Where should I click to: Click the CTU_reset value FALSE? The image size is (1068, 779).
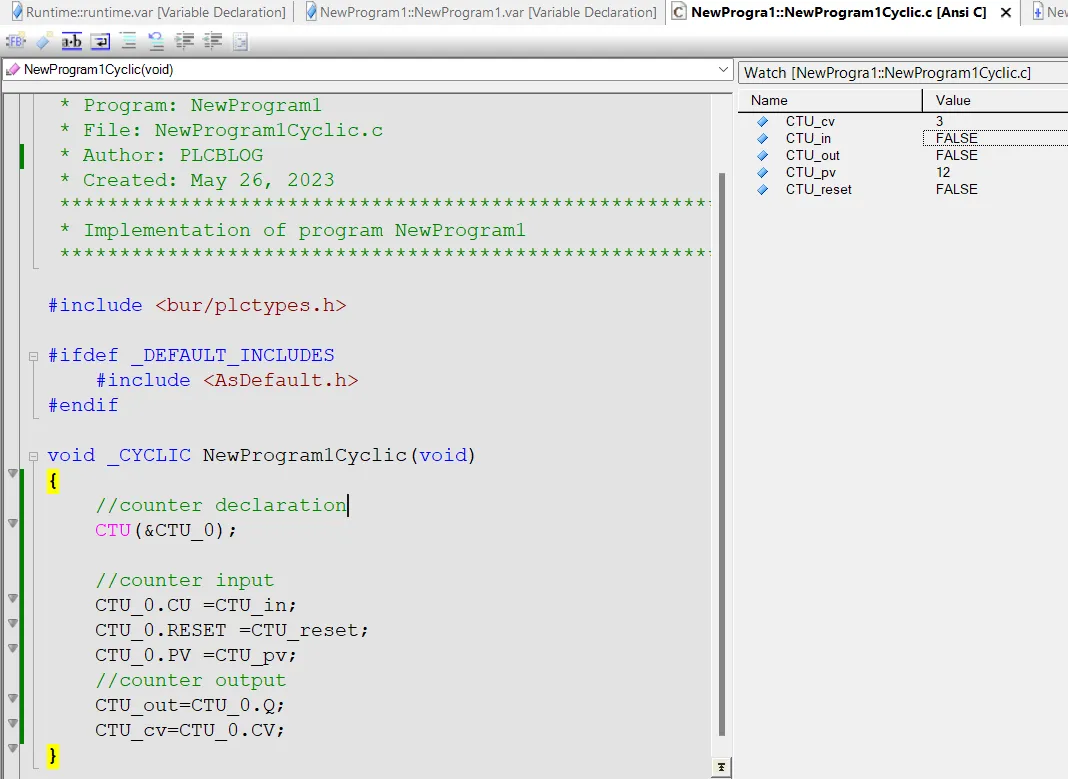(956, 189)
